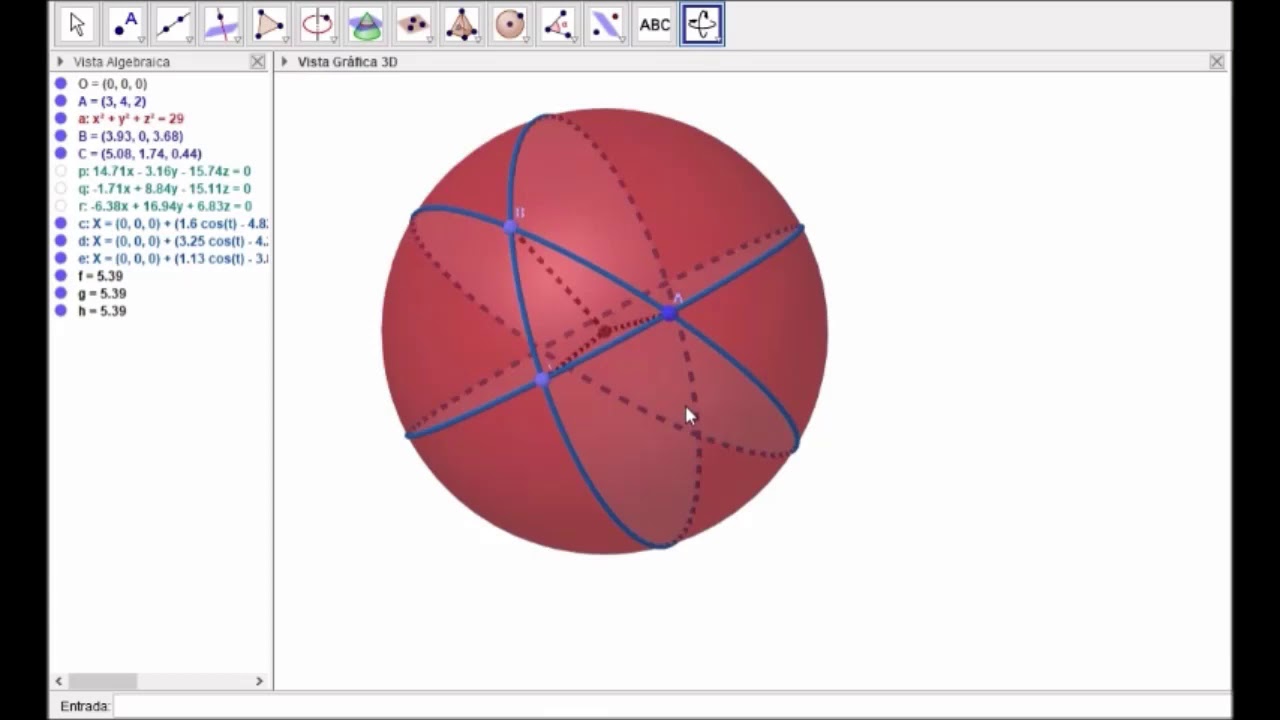The image size is (1280, 720).
Task: Select the Pyramid tool
Action: 461,25
